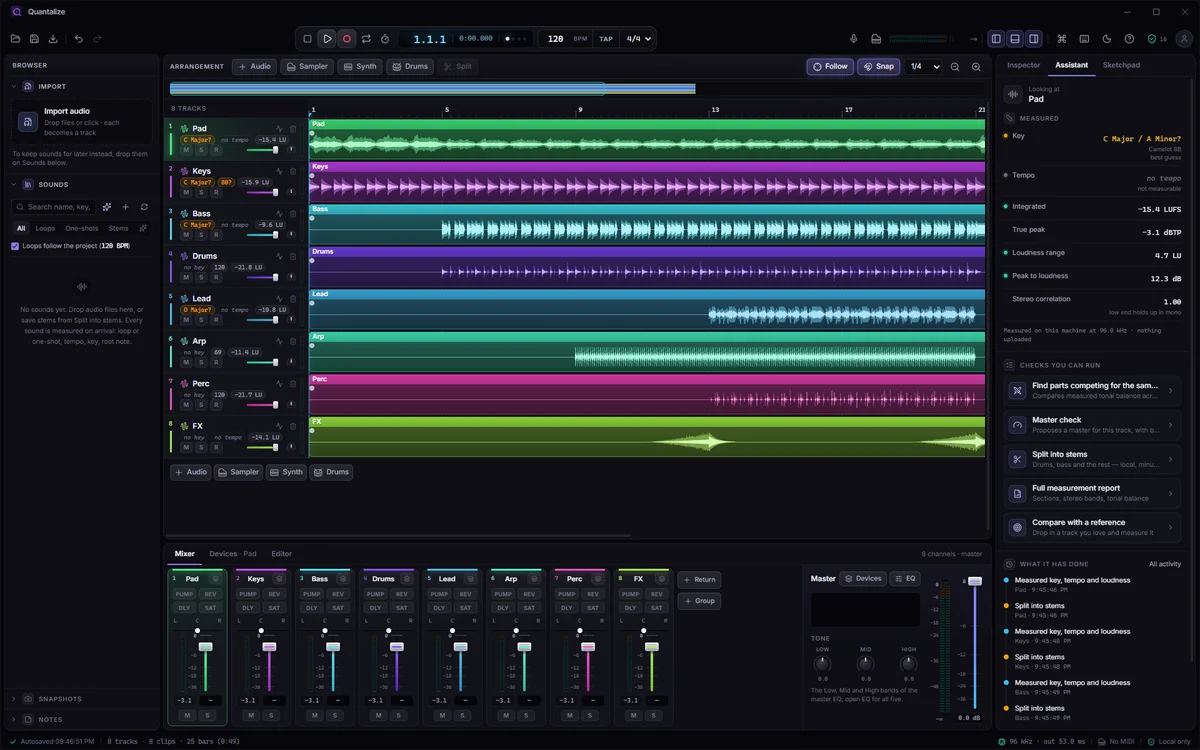Mute the Pad track in arrangement

[186, 150]
